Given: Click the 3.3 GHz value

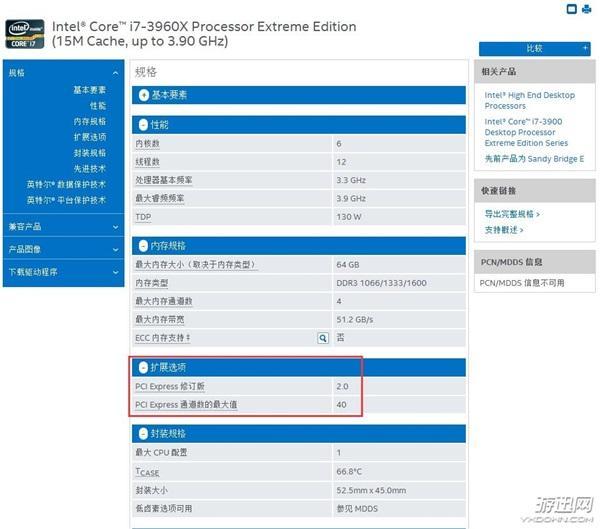Looking at the screenshot, I should pos(351,180).
